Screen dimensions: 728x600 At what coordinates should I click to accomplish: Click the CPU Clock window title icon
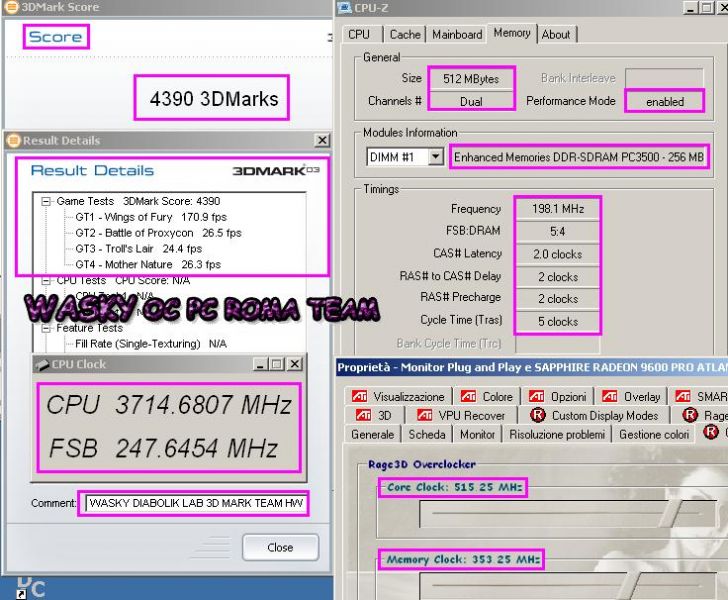(42, 365)
